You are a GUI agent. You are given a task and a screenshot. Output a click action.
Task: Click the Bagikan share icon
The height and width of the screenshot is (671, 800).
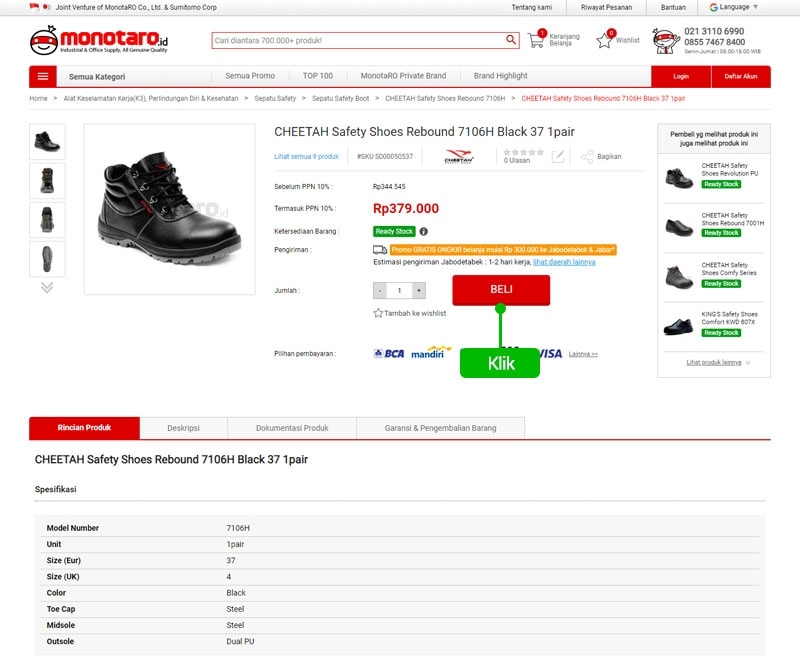[588, 157]
